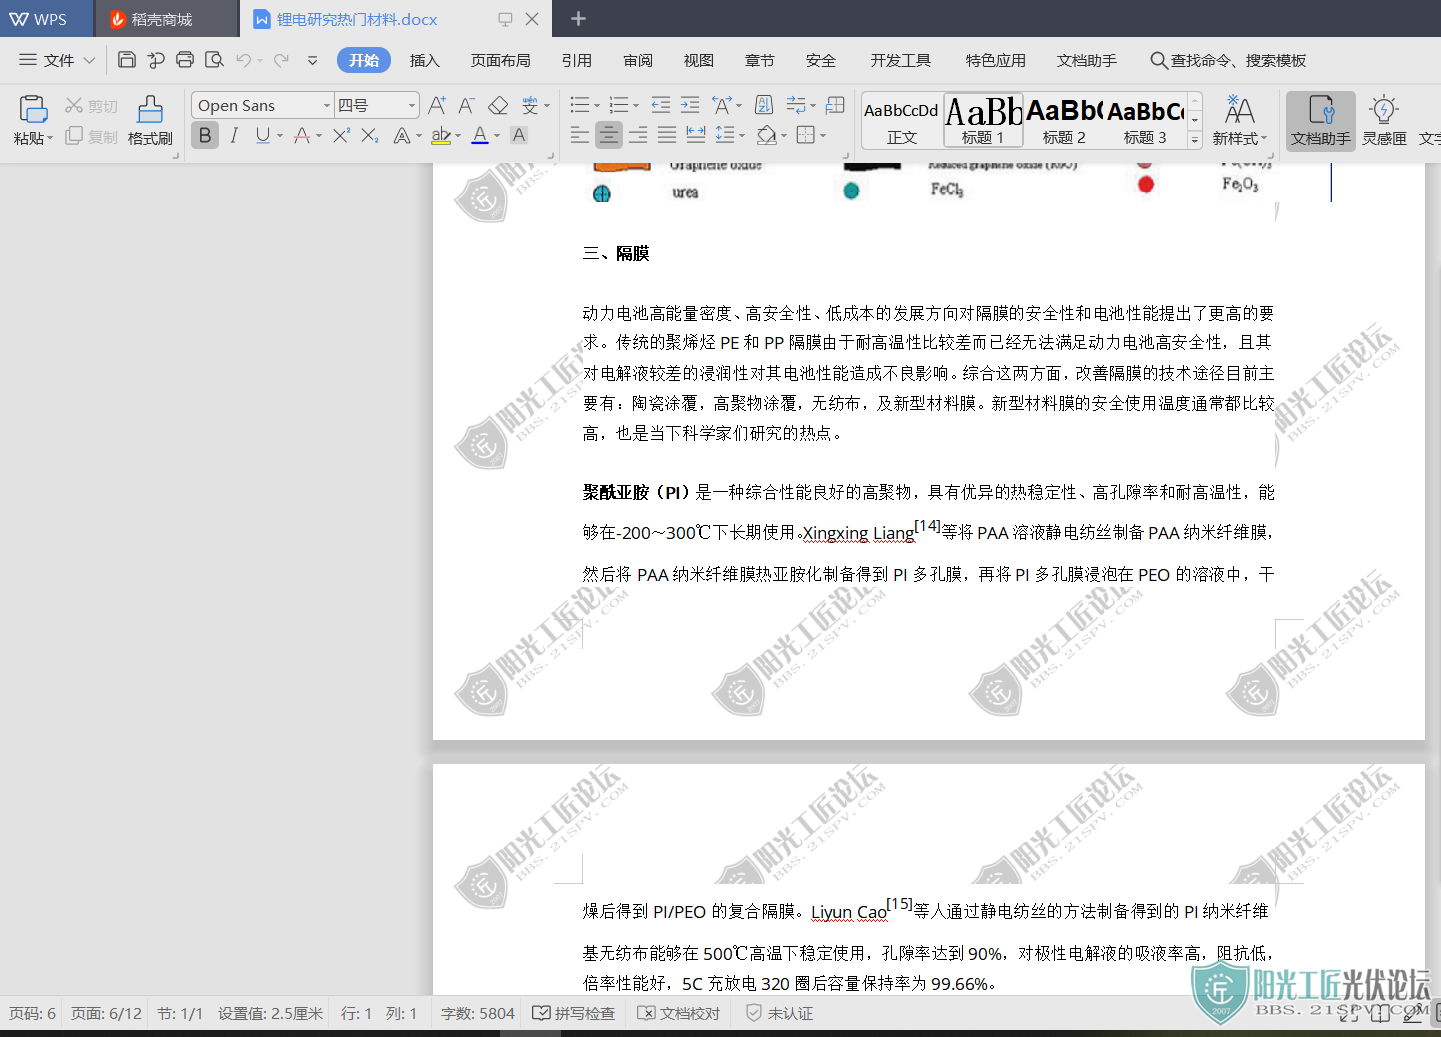Apply Superscript X² formatting
Viewport: 1441px width, 1037px height.
point(341,135)
